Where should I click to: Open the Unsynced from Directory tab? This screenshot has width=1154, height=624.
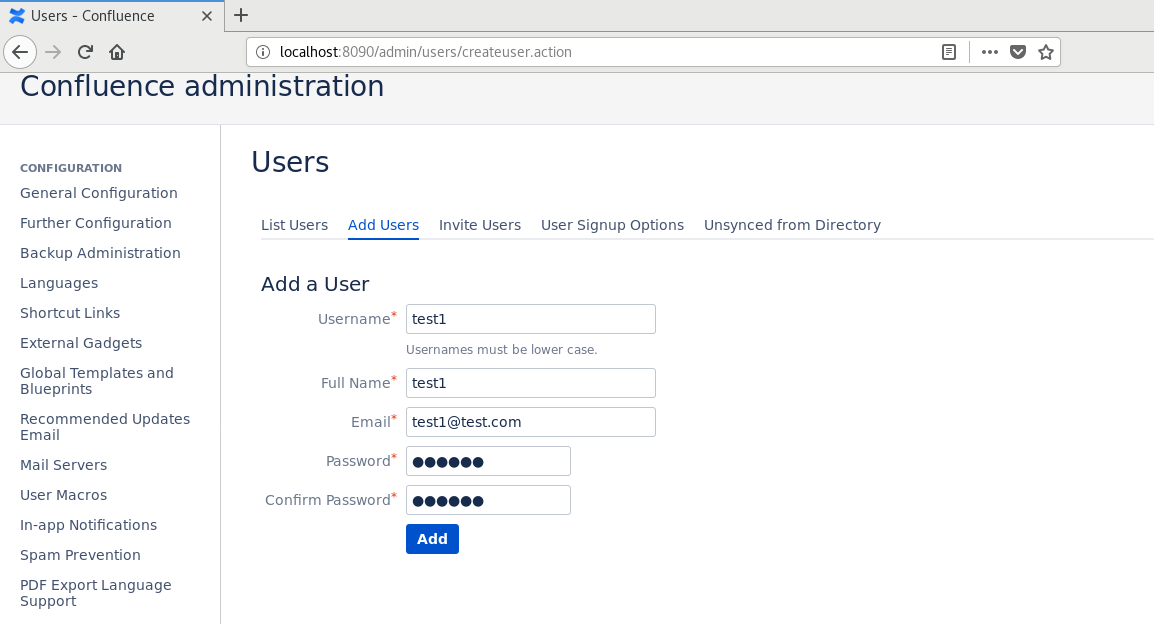coord(792,225)
